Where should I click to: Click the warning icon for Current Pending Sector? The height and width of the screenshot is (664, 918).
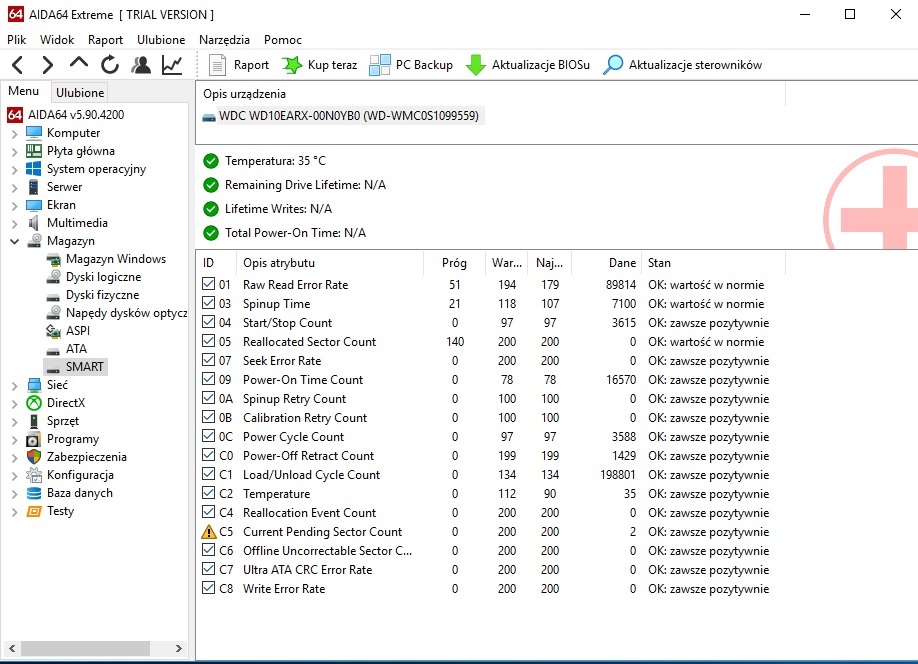point(209,532)
